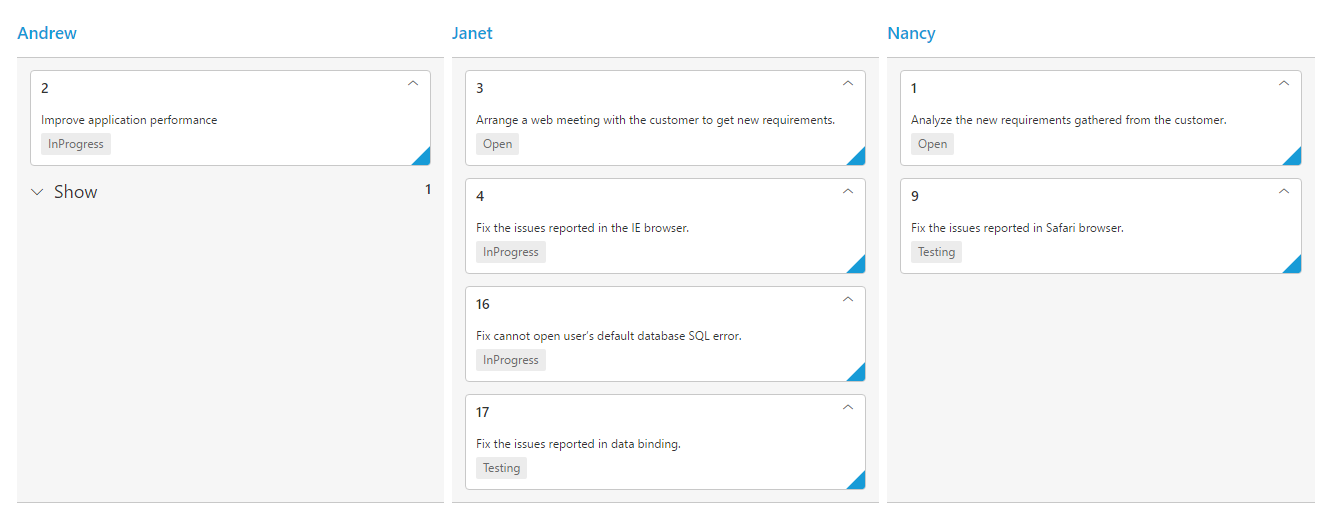Click the Show label in Andrew's column
The image size is (1328, 527).
[x=76, y=192]
